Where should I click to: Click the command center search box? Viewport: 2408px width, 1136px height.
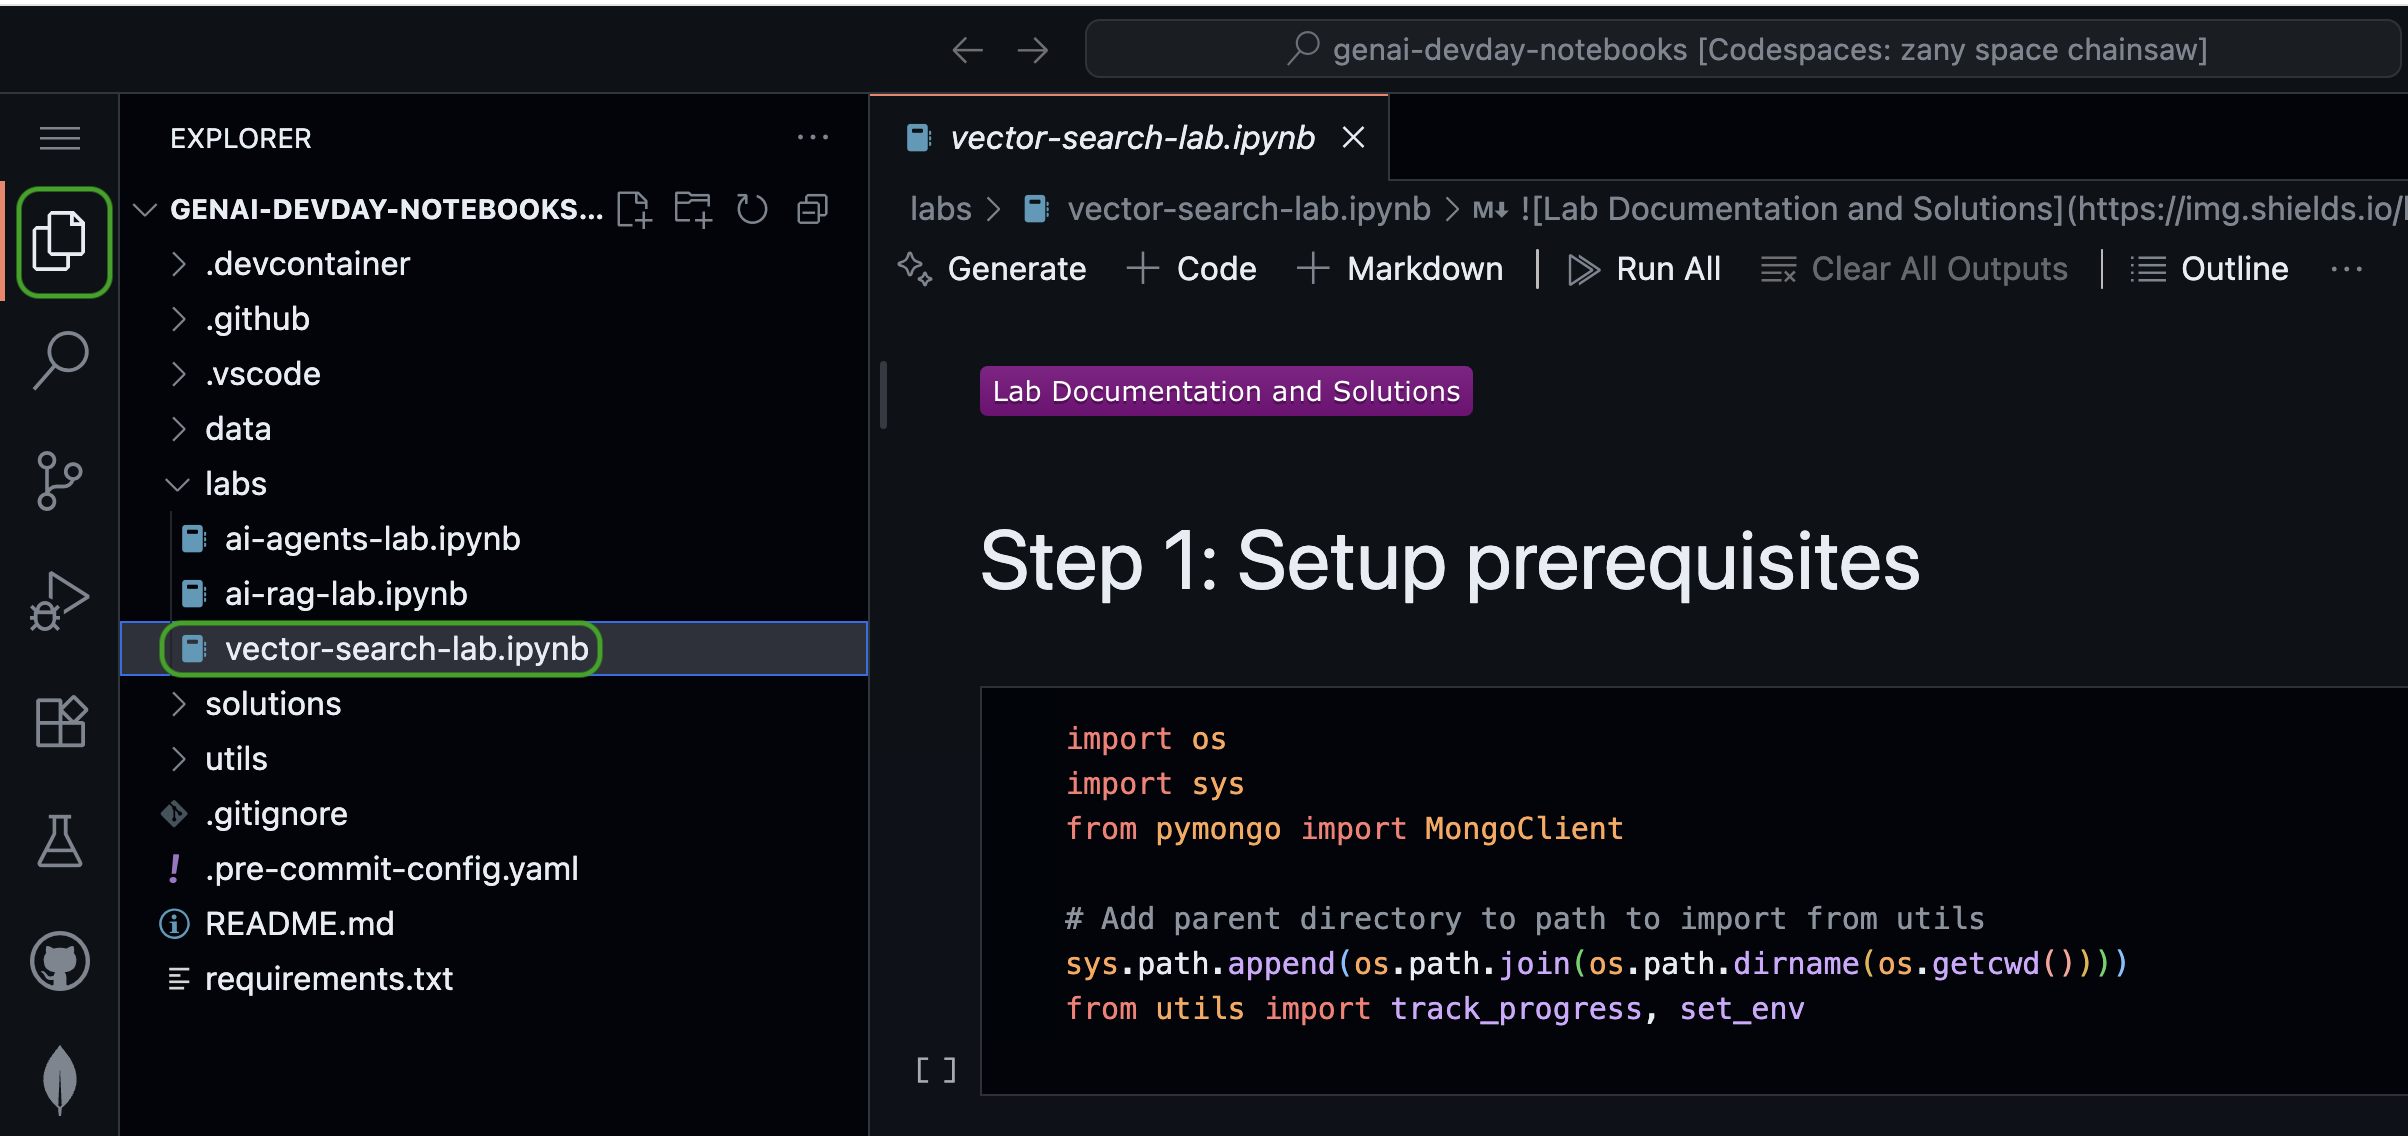(x=1744, y=49)
